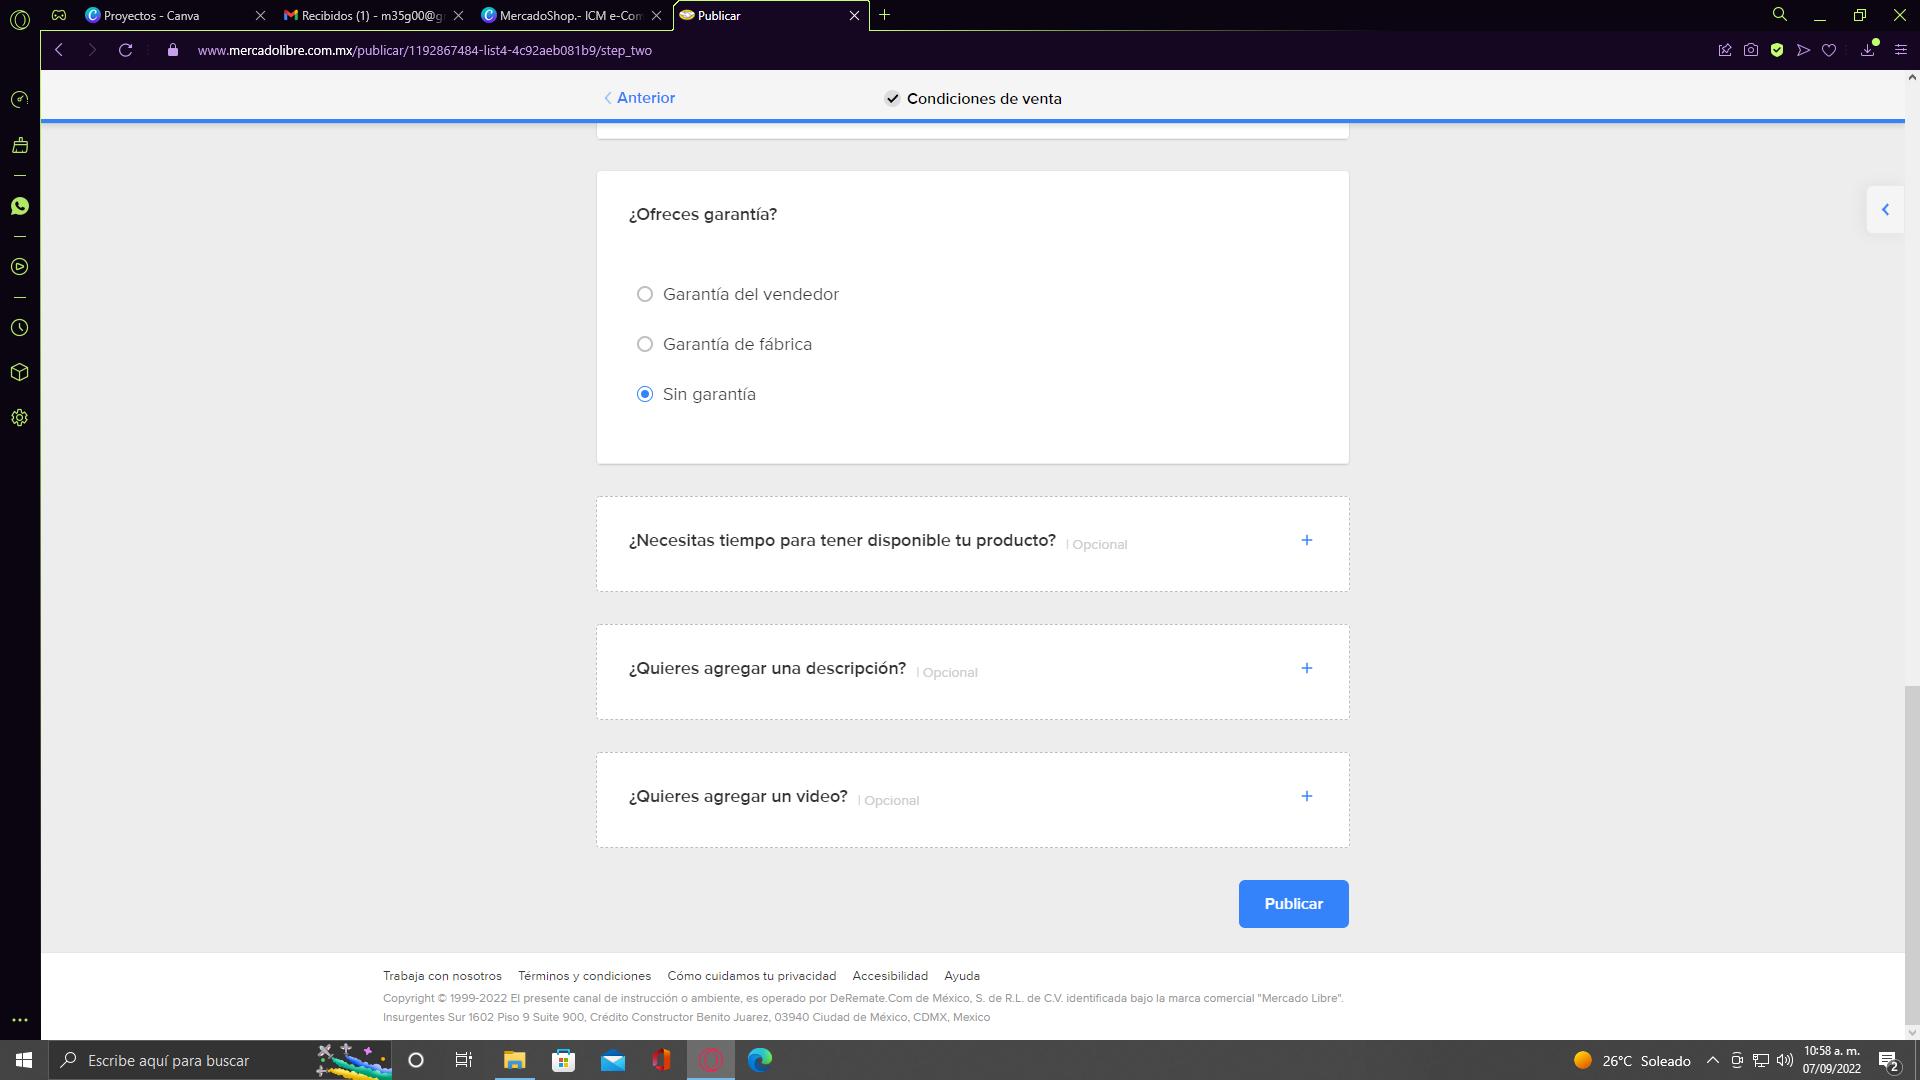Screen dimensions: 1920x1080
Task: Expand the add description section
Action: 1306,668
